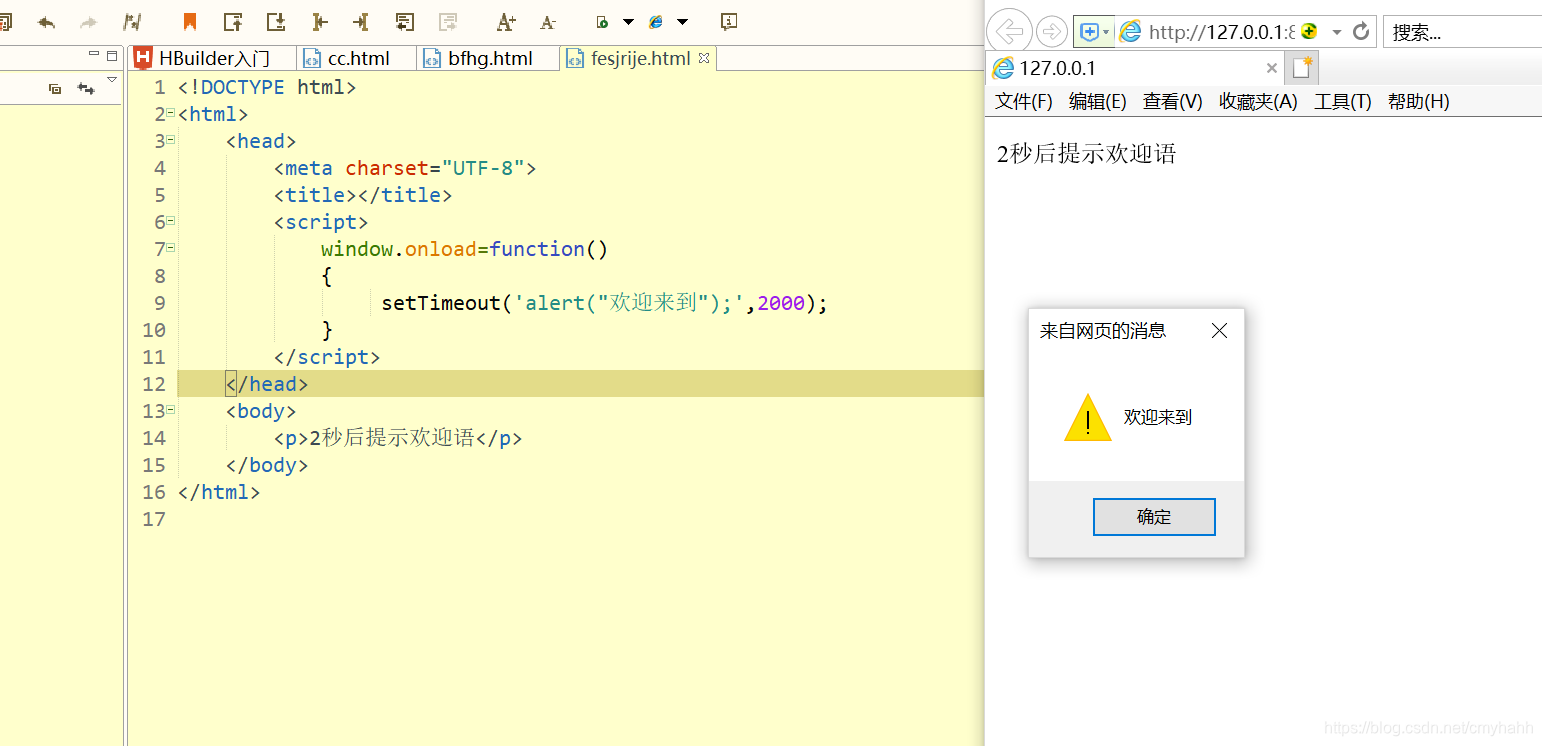Open the dropdown beside the shield-plus icon
The height and width of the screenshot is (746, 1542).
pos(1106,32)
